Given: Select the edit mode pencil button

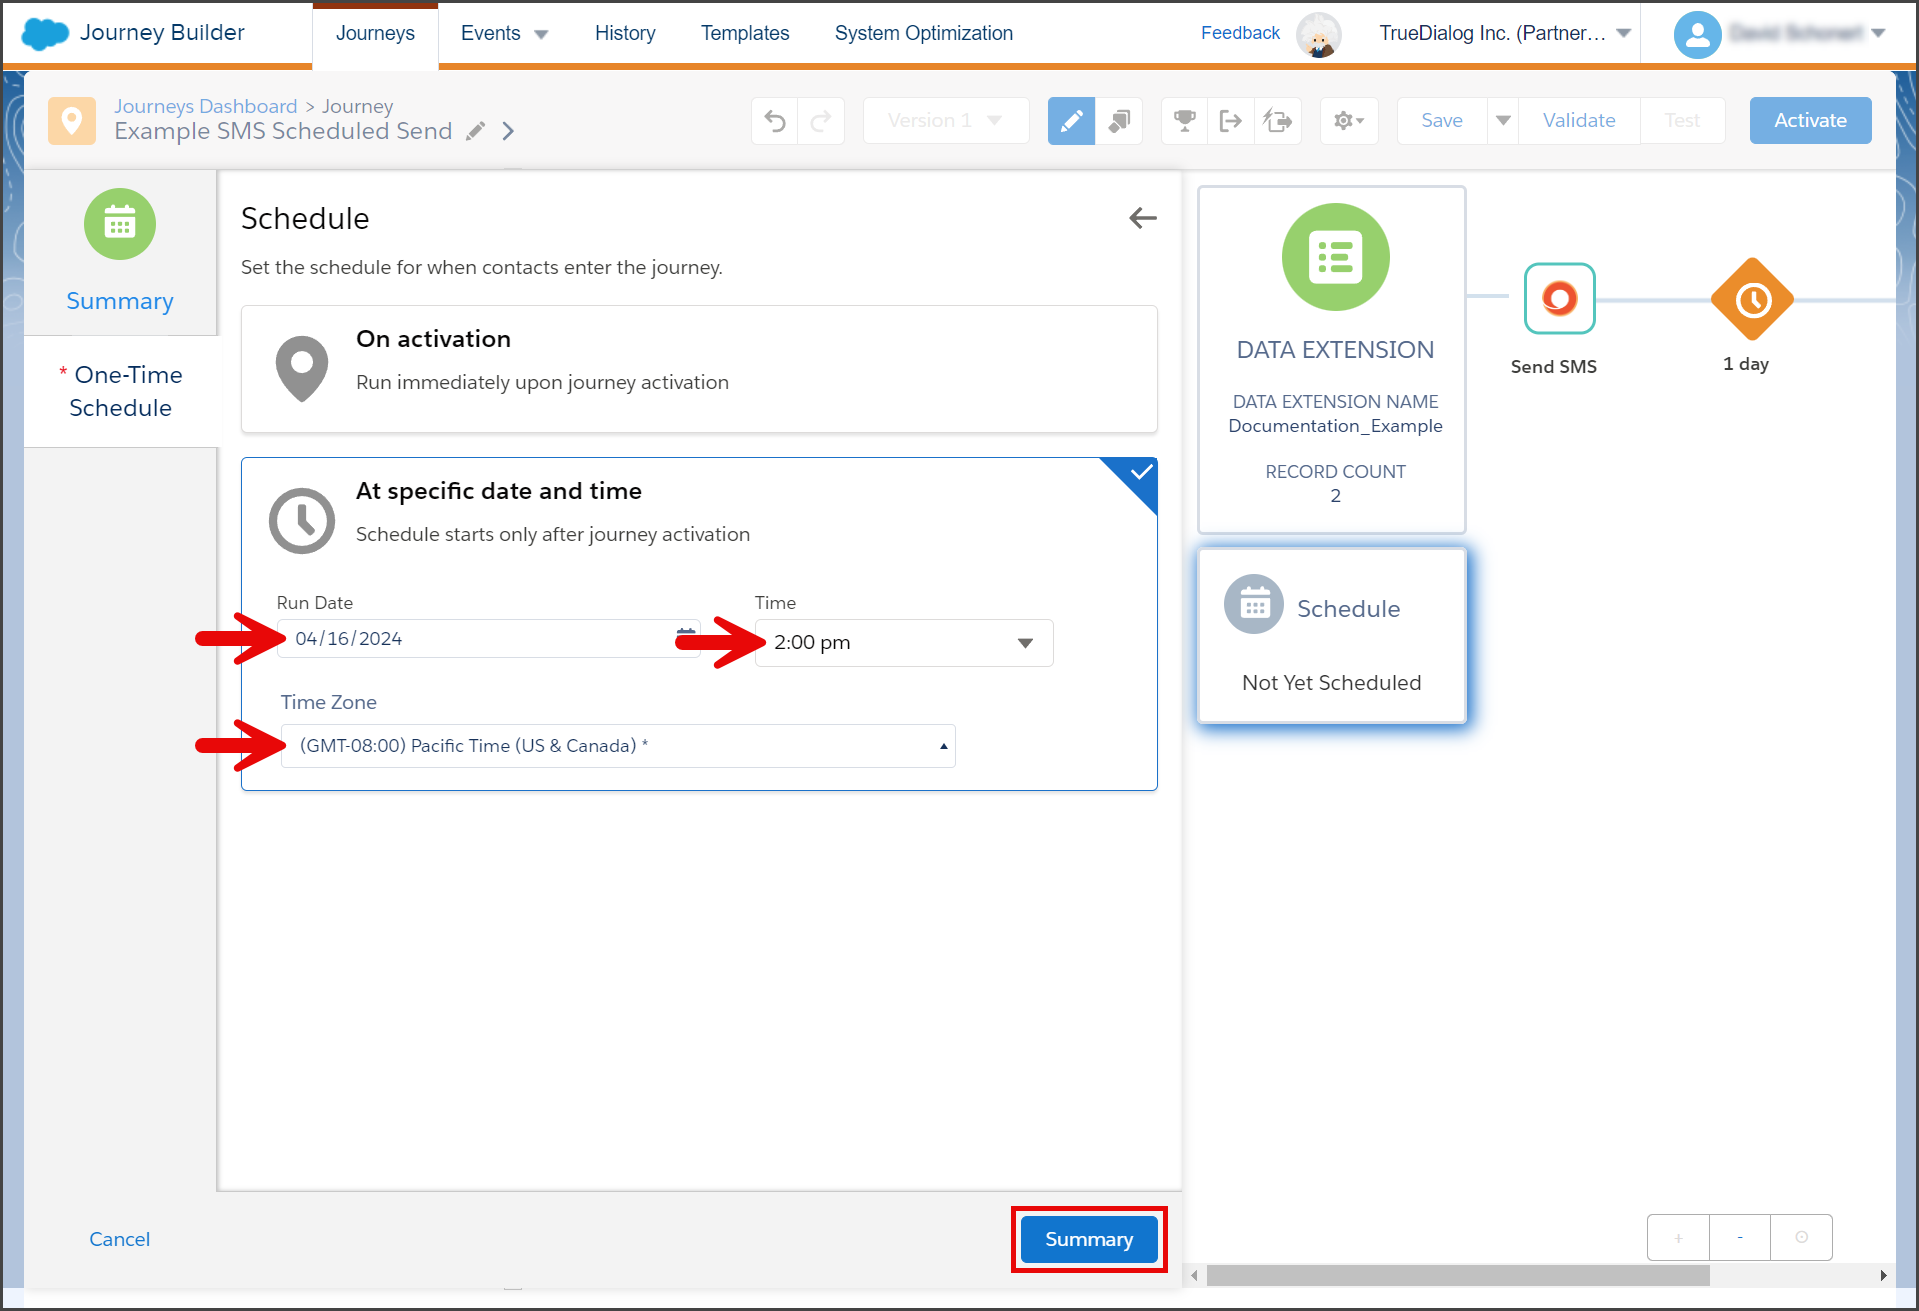Looking at the screenshot, I should pyautogui.click(x=1071, y=121).
